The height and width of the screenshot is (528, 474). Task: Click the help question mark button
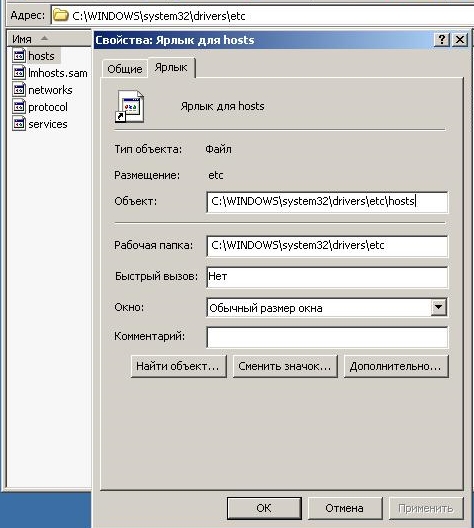tap(442, 40)
